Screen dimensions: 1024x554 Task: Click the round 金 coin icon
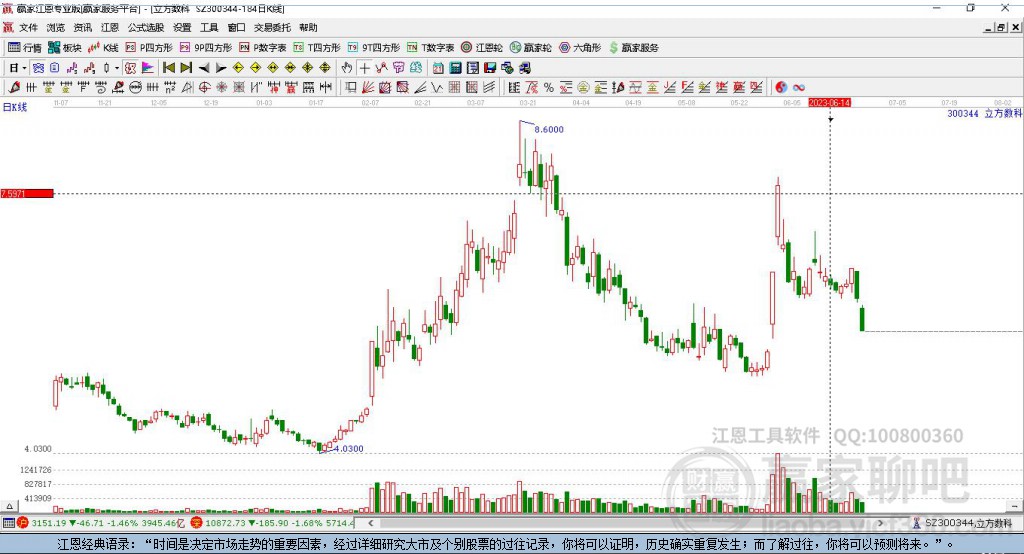[x=583, y=87]
